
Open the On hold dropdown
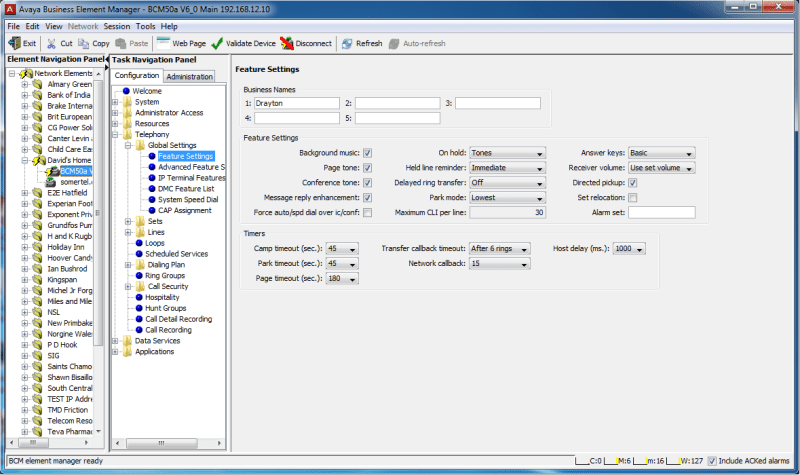pyautogui.click(x=508, y=153)
